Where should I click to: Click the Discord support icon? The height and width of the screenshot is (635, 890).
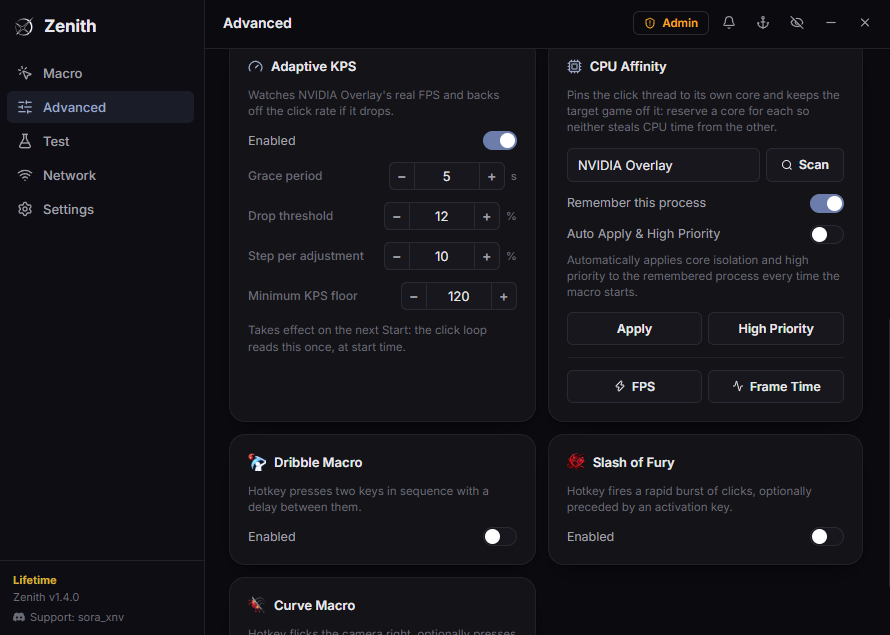point(19,617)
